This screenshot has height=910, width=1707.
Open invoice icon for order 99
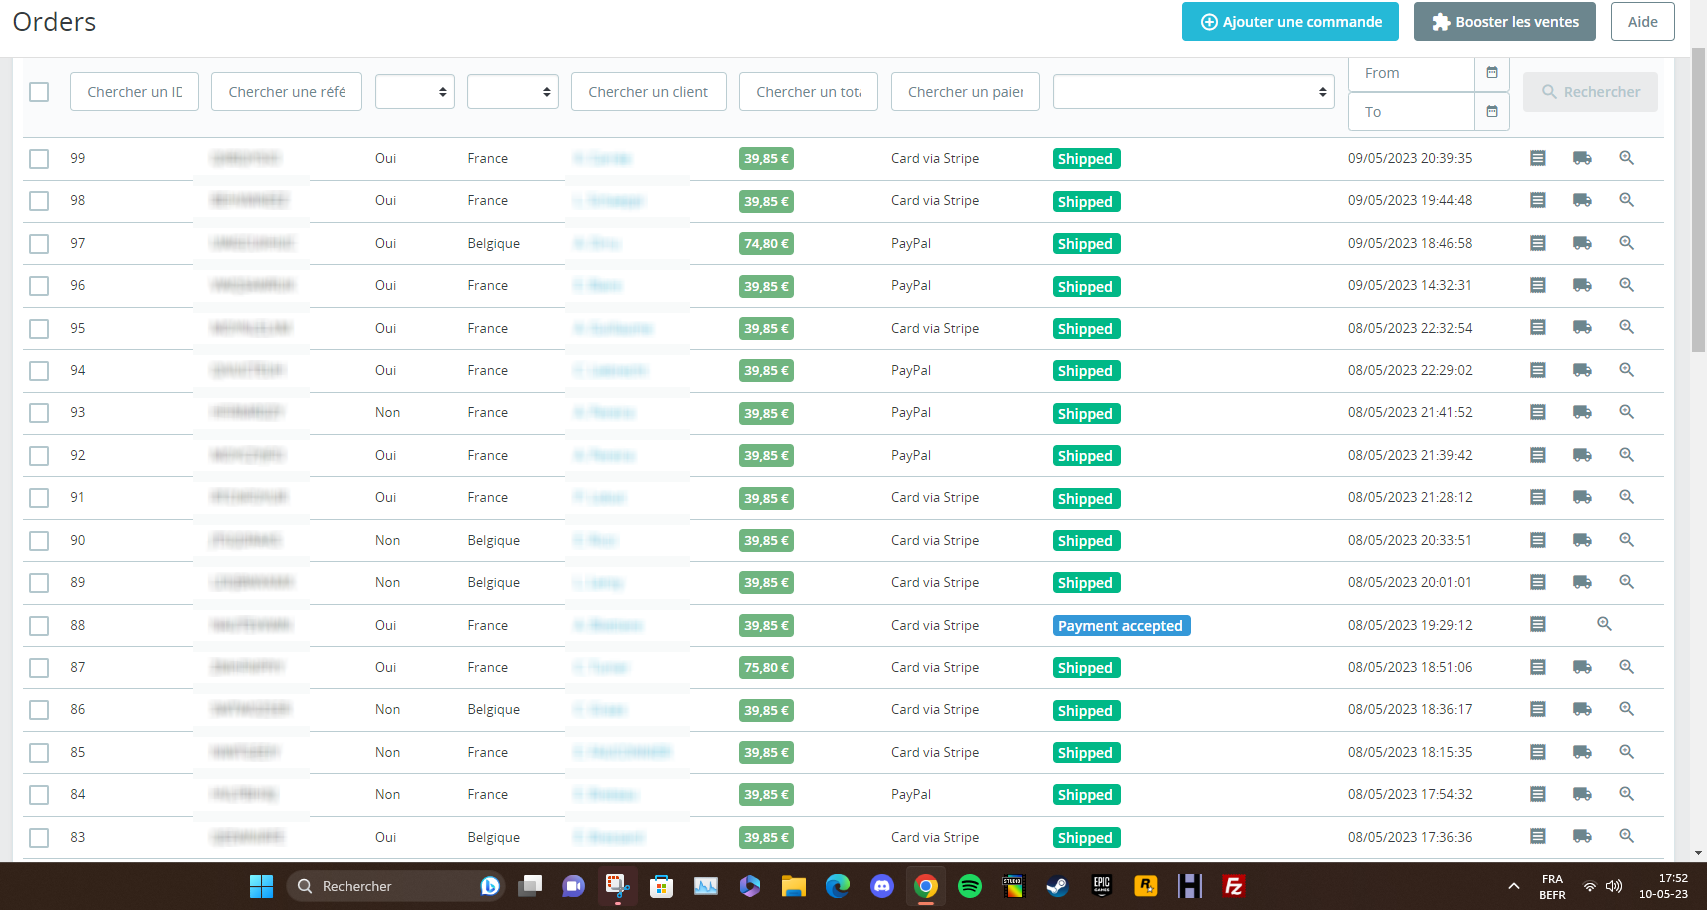[x=1538, y=158]
